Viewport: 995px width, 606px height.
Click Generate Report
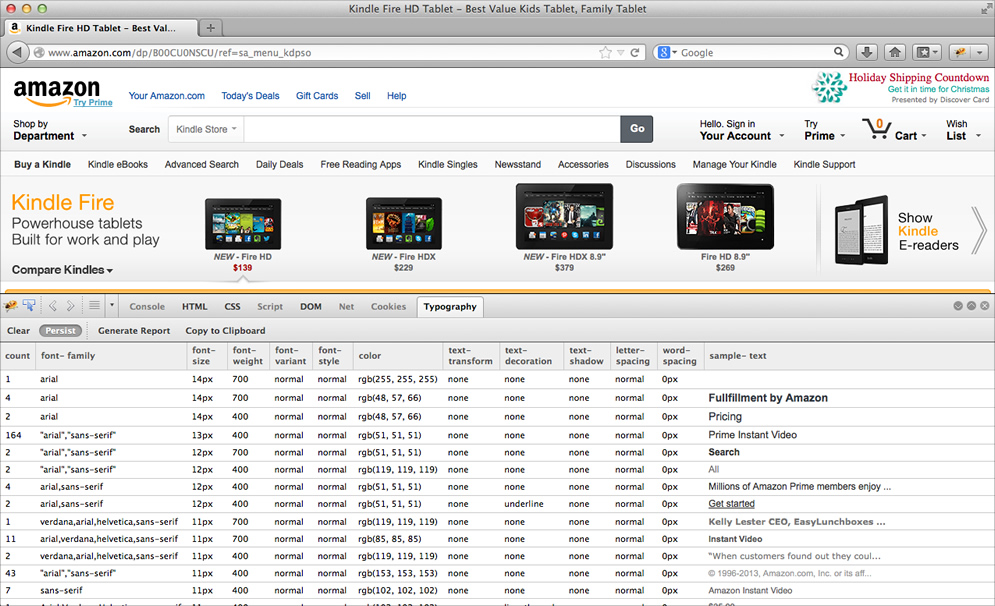134,331
